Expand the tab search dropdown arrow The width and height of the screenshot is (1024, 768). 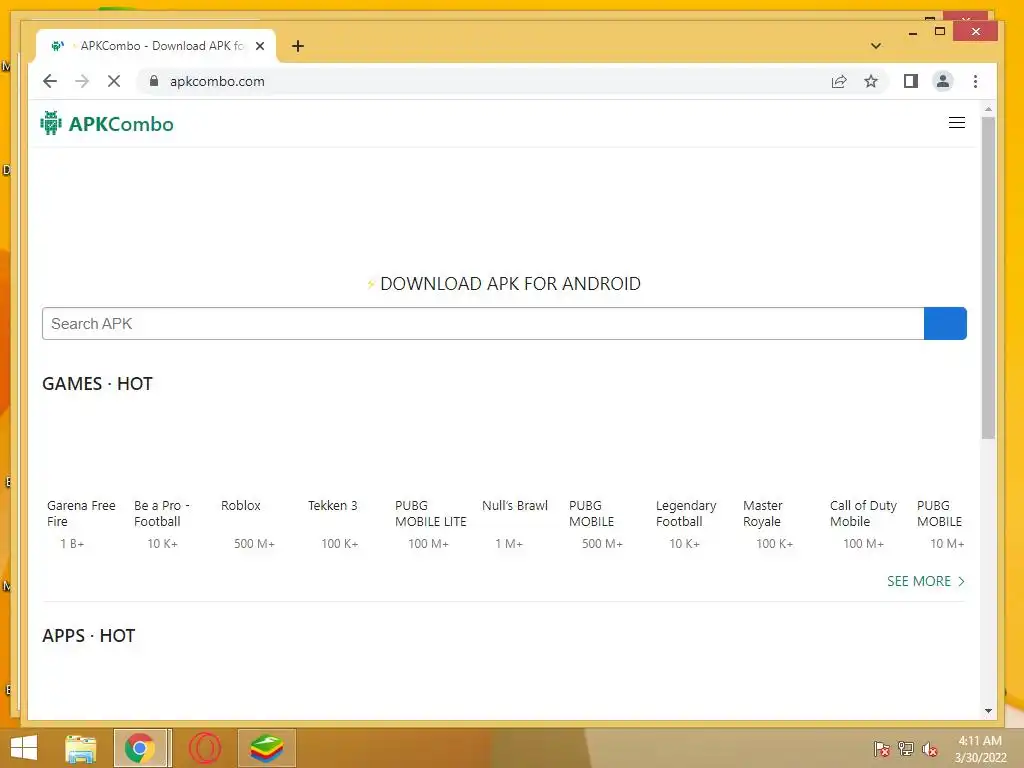pos(876,46)
